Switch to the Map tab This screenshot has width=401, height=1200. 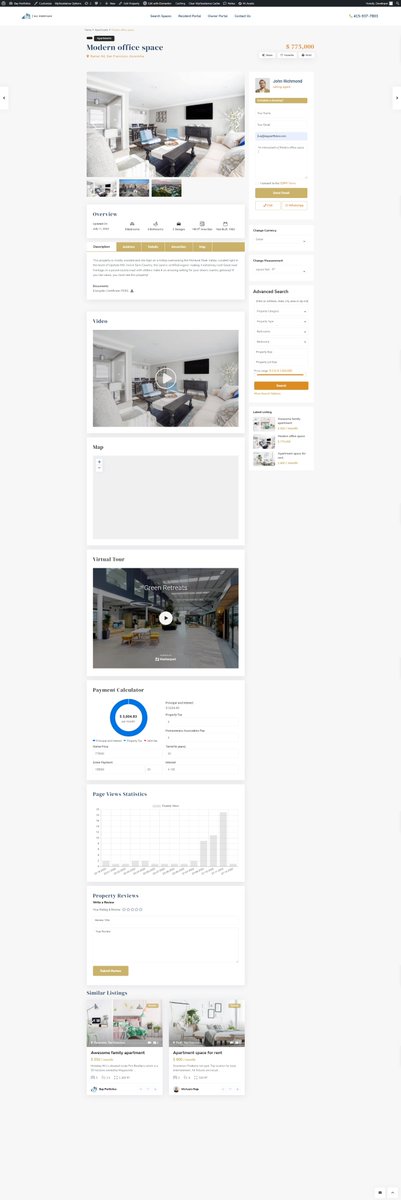pyautogui.click(x=202, y=246)
